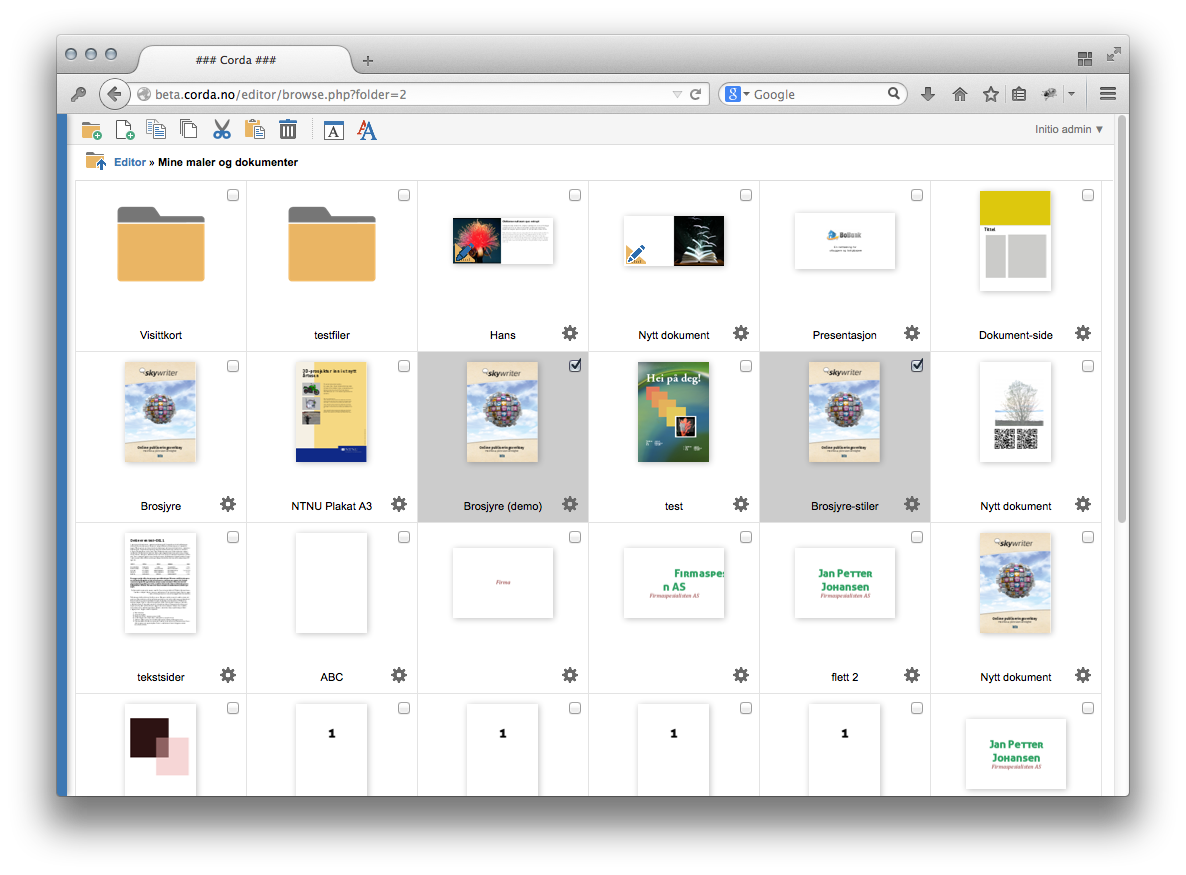
Task: Open a new browser tab
Action: point(368,61)
